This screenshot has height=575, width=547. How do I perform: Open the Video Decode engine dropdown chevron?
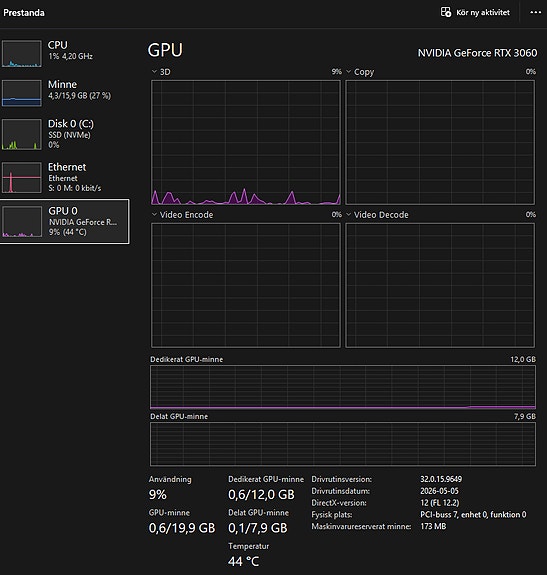coord(349,215)
